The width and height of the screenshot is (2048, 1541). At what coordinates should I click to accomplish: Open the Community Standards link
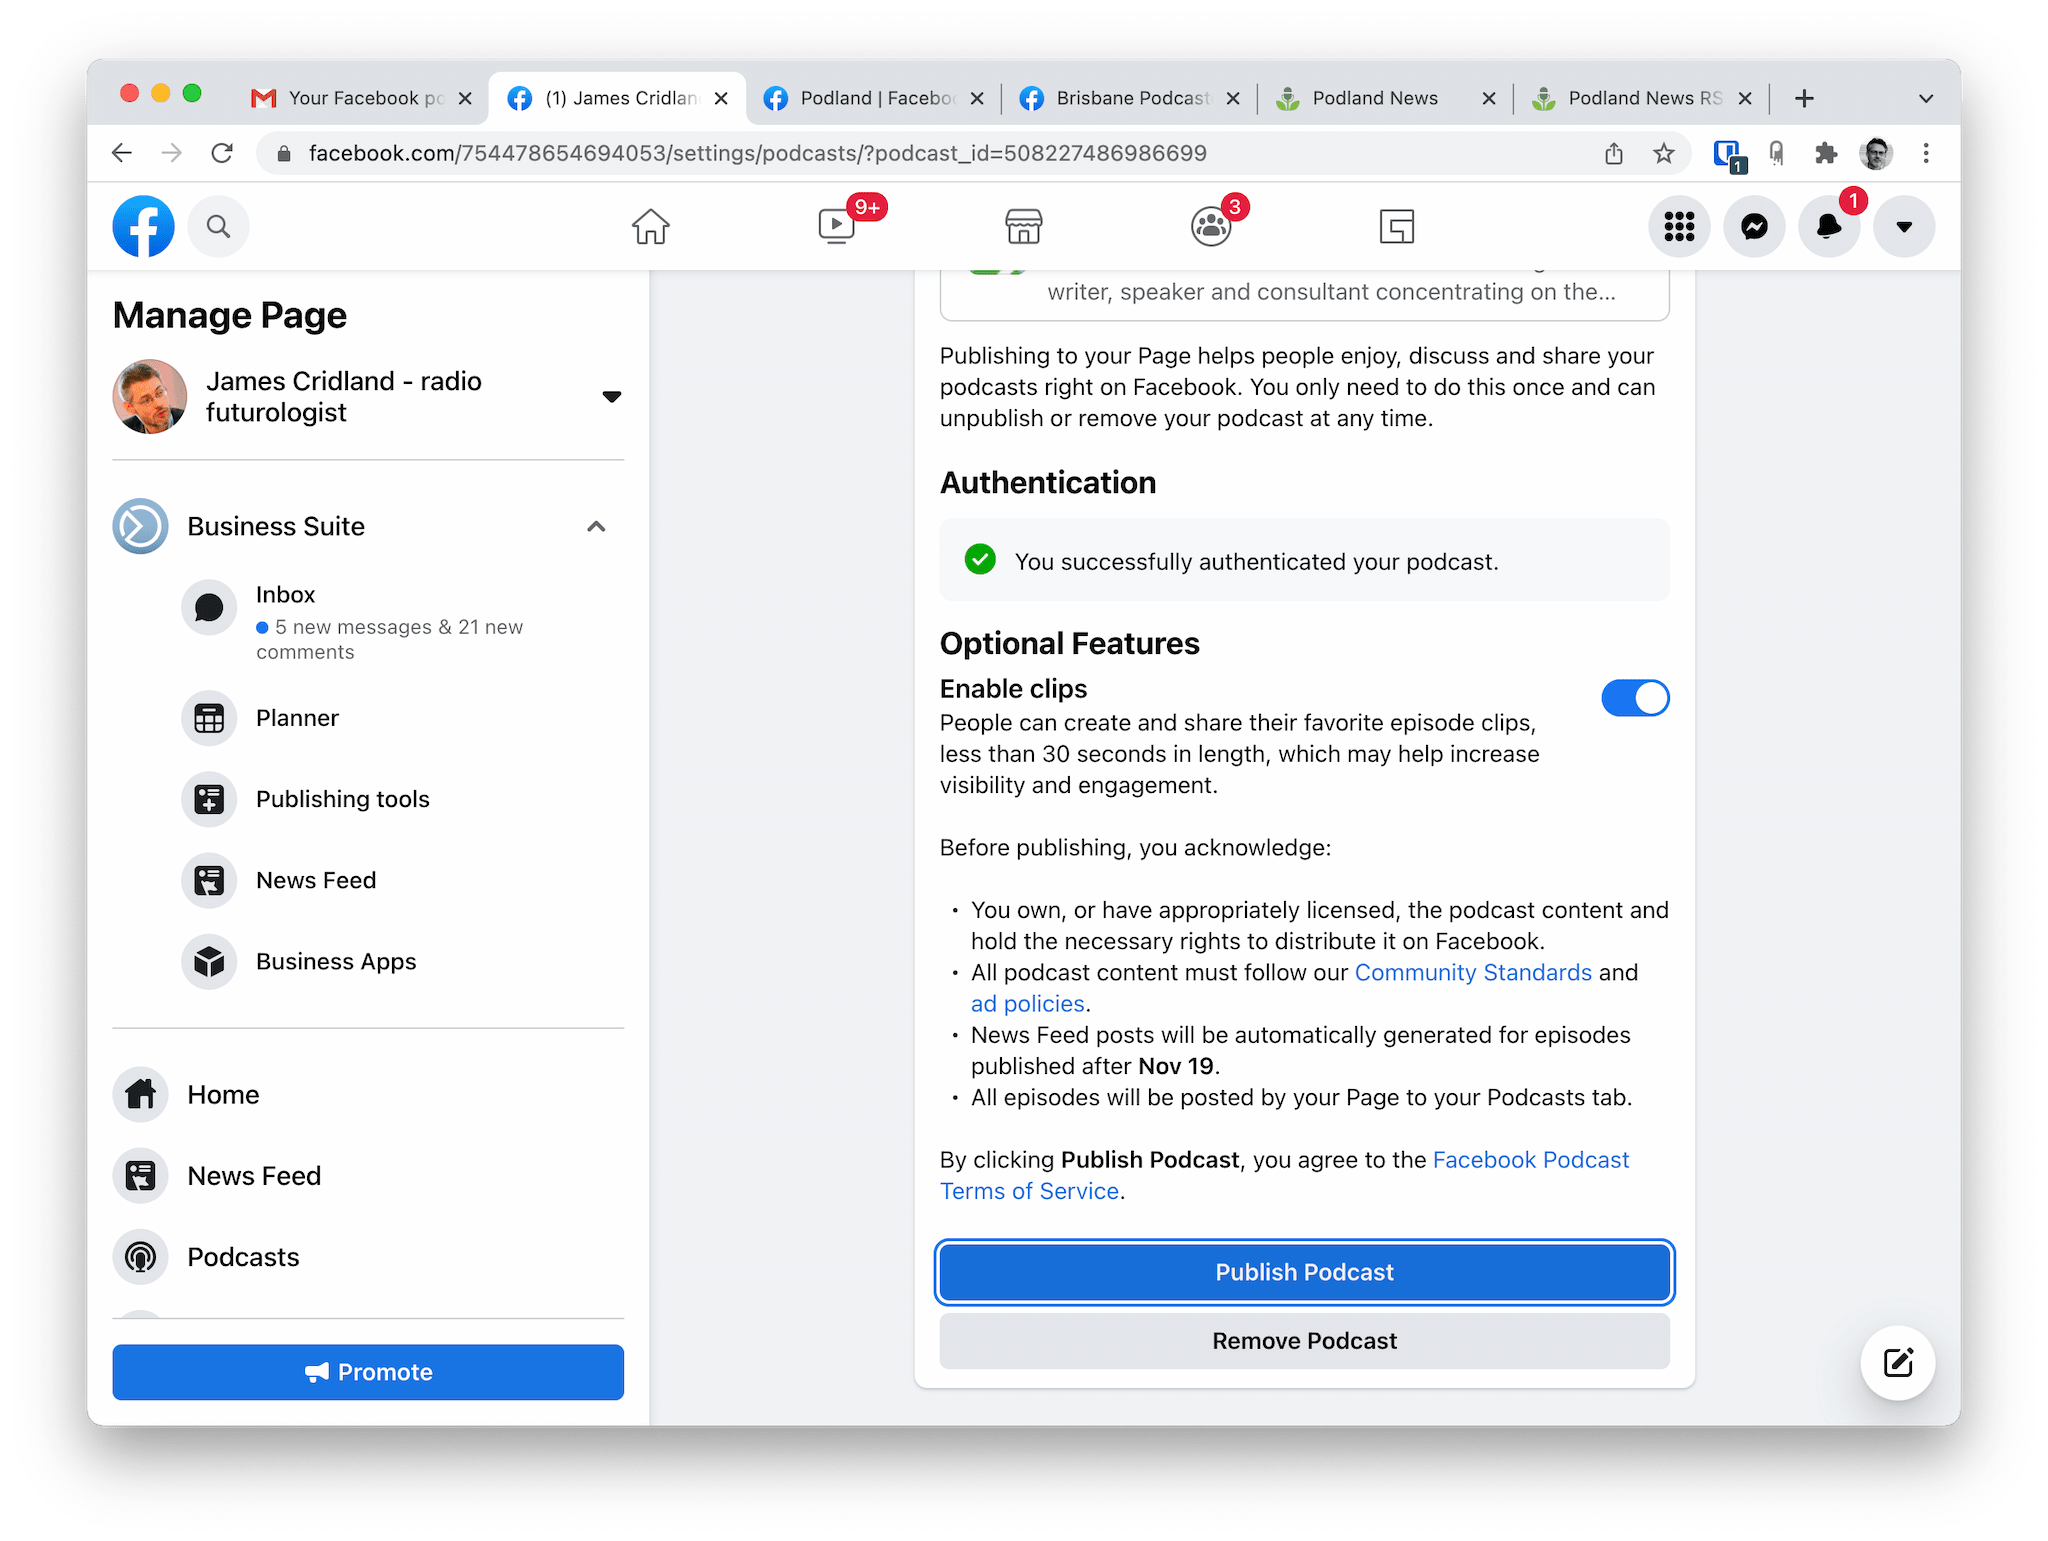[x=1473, y=972]
